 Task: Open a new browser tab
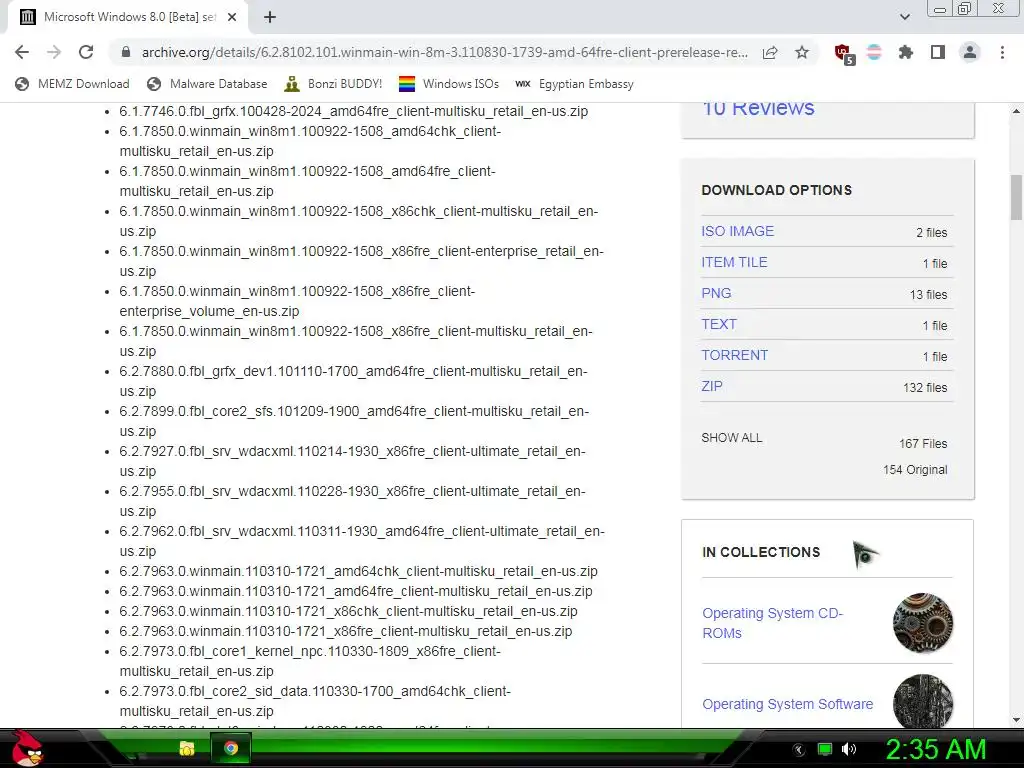tap(270, 18)
